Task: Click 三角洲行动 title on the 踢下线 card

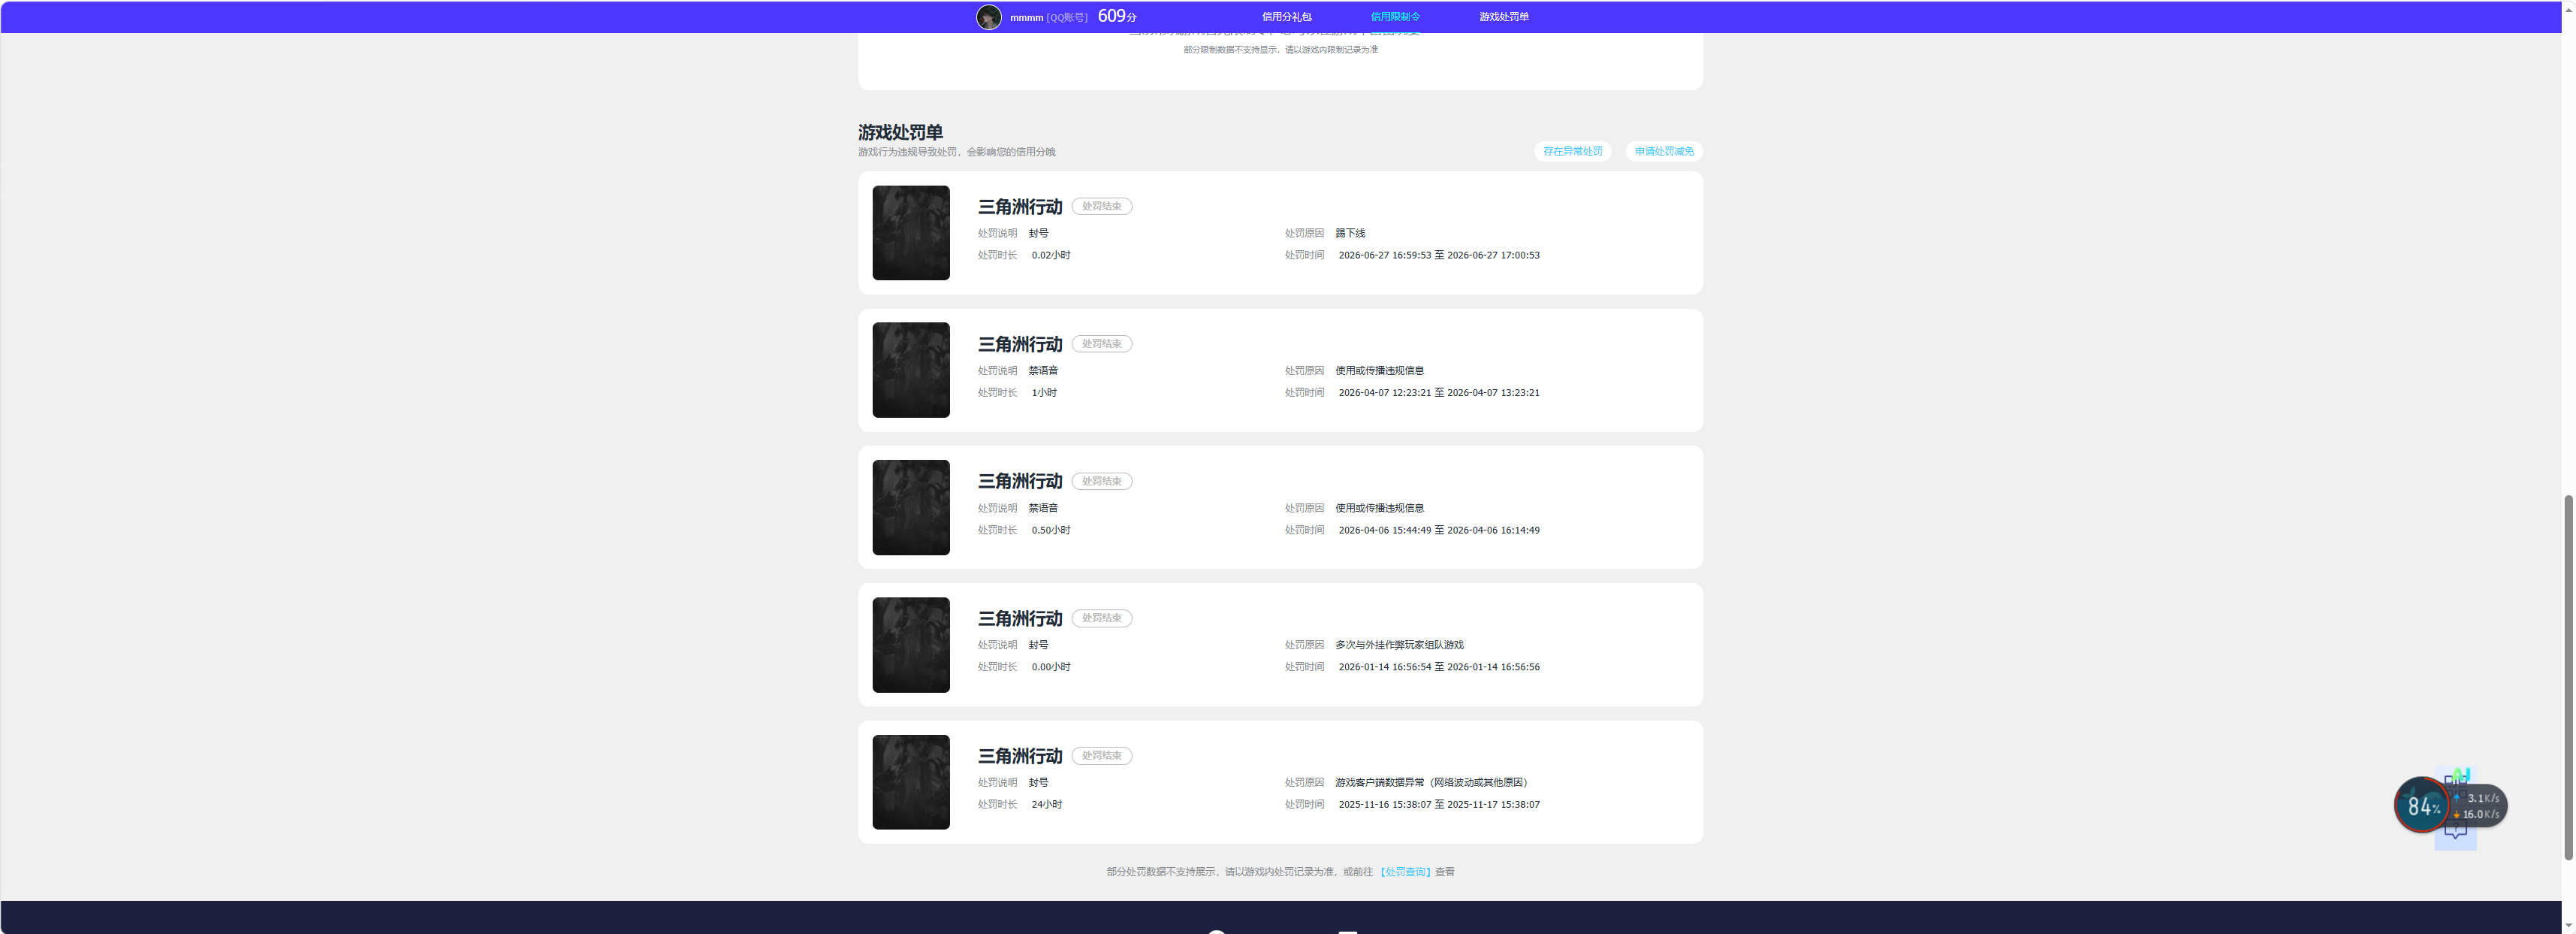Action: tap(1020, 207)
